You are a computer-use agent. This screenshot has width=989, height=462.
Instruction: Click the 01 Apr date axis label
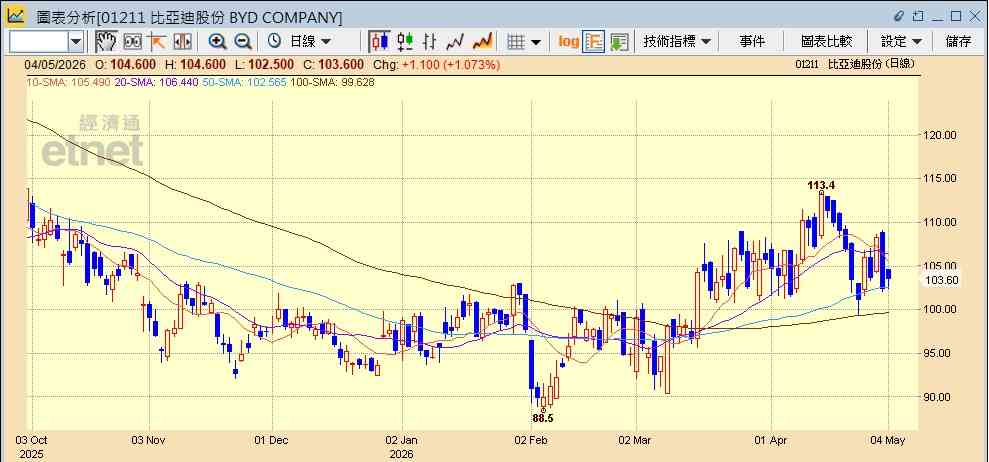[771, 440]
